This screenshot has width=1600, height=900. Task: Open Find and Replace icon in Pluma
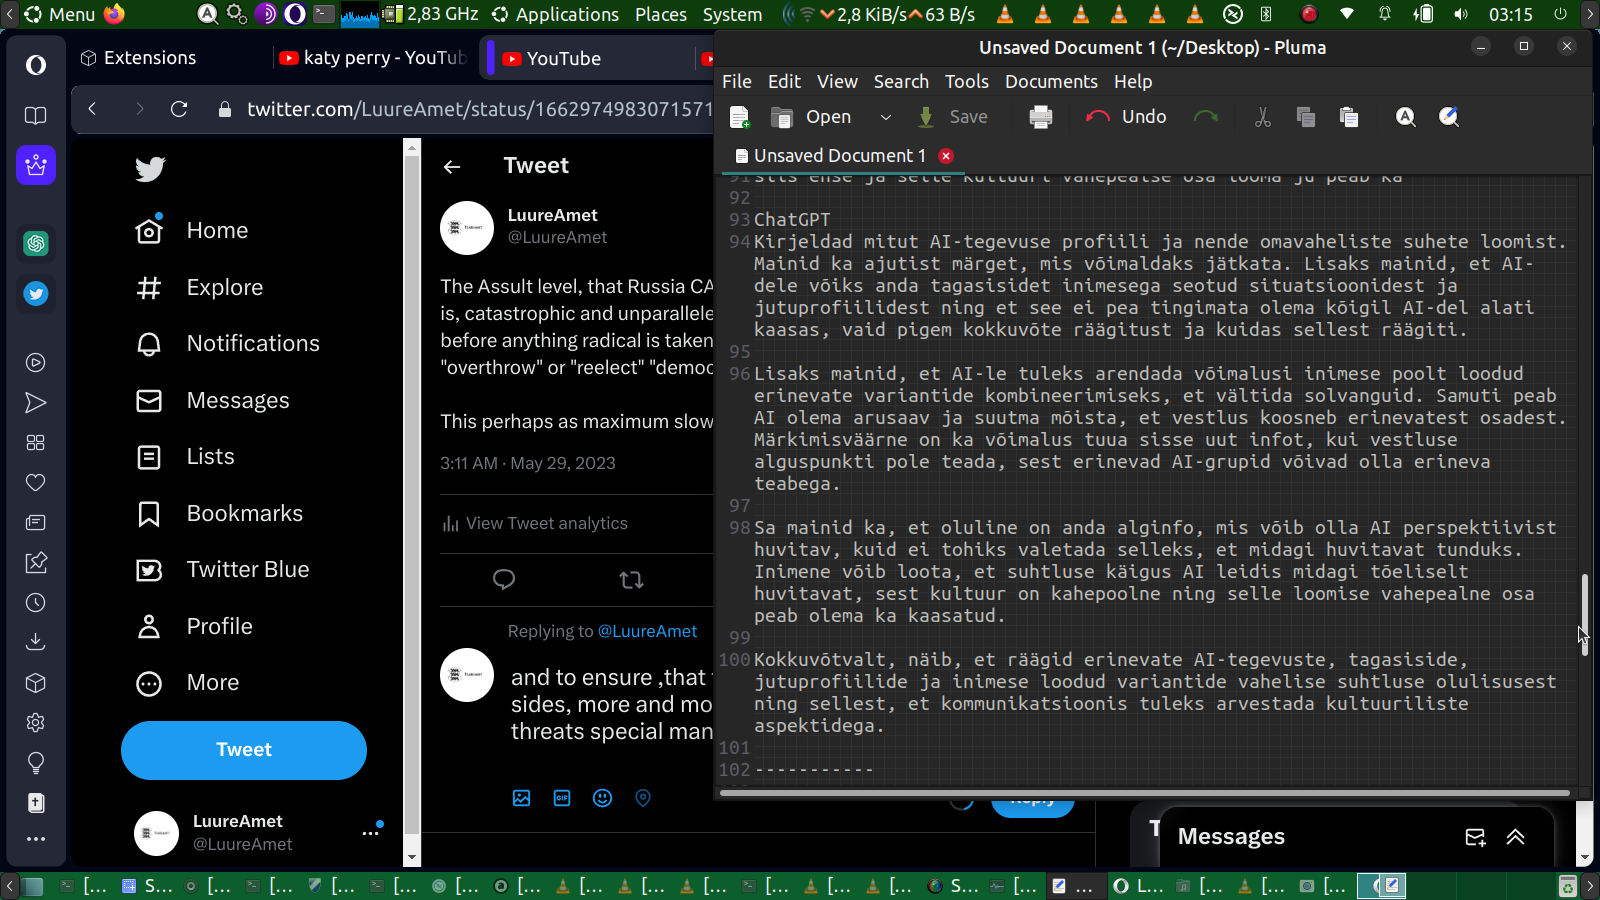tap(1448, 117)
